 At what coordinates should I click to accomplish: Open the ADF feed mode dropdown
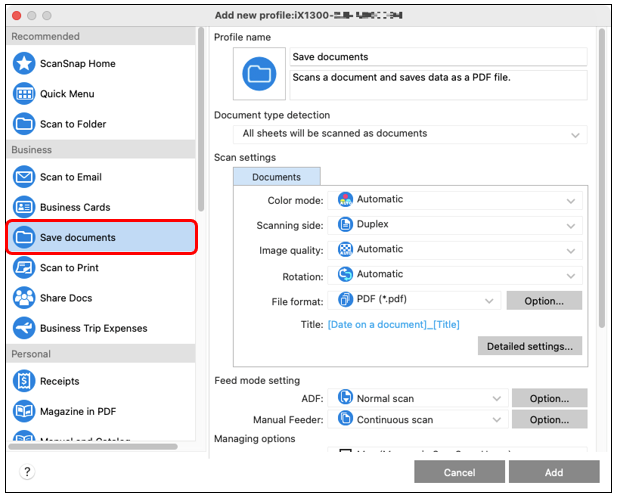coord(418,398)
